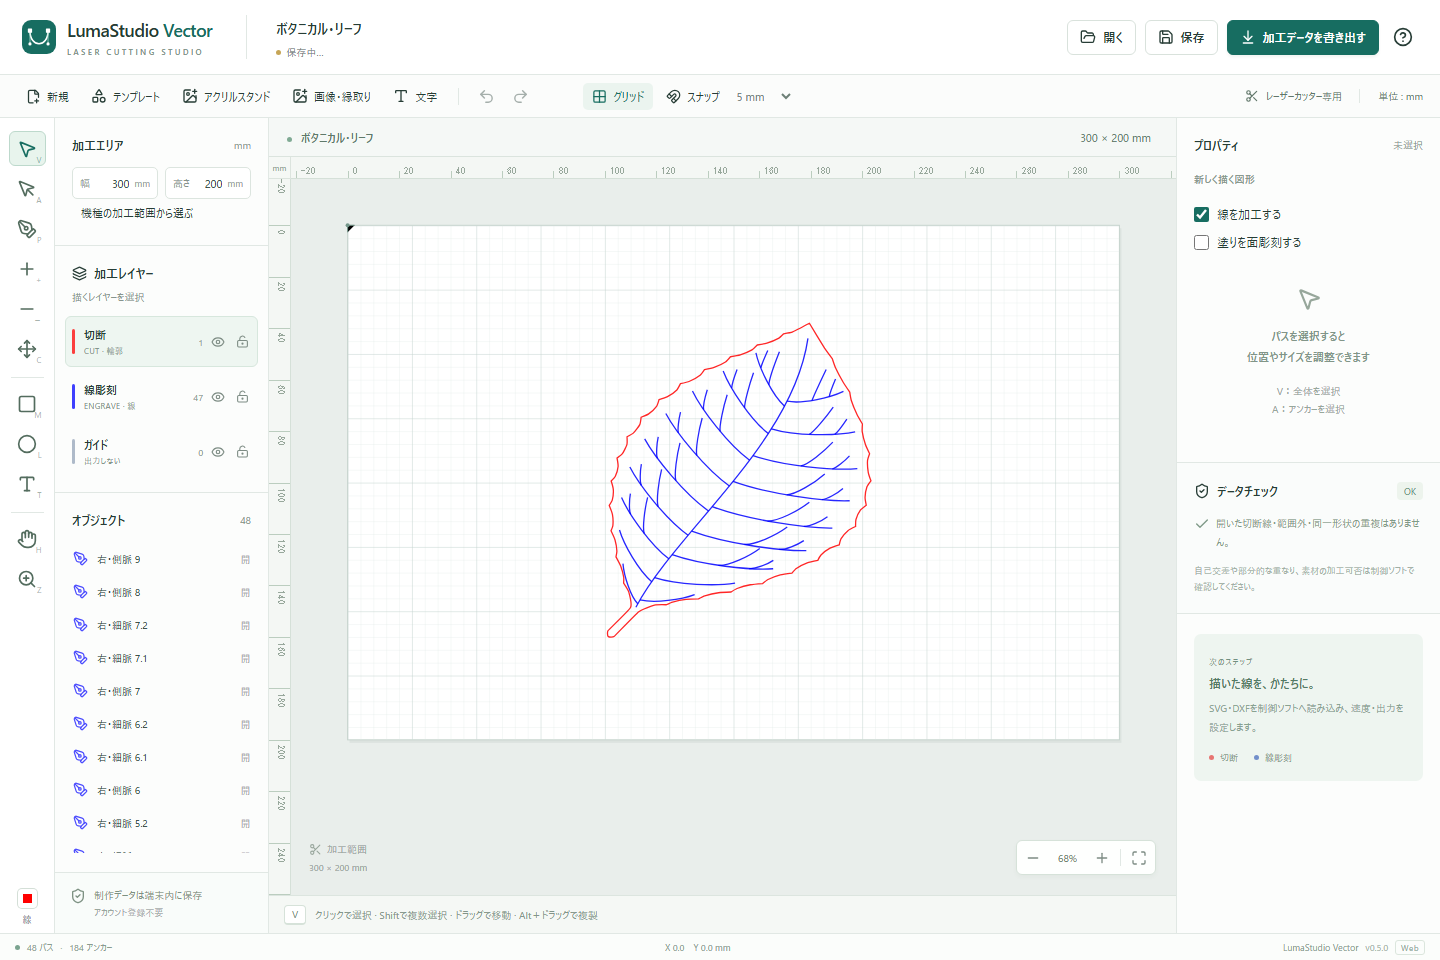This screenshot has height=960, width=1440.
Task: Select the remove anchor point tool
Action: pos(27,309)
